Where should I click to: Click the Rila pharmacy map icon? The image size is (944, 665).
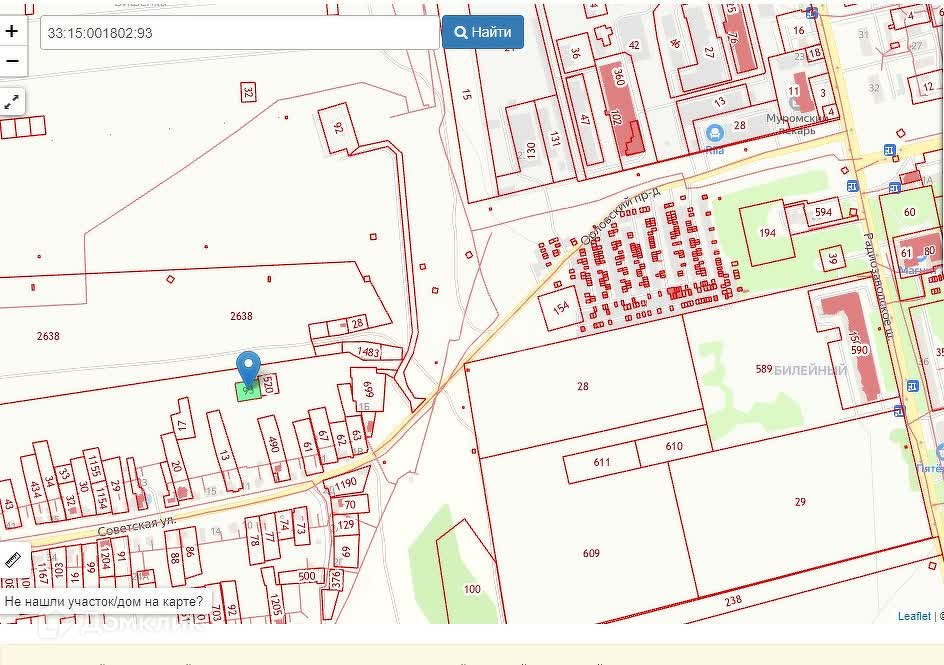pyautogui.click(x=715, y=132)
